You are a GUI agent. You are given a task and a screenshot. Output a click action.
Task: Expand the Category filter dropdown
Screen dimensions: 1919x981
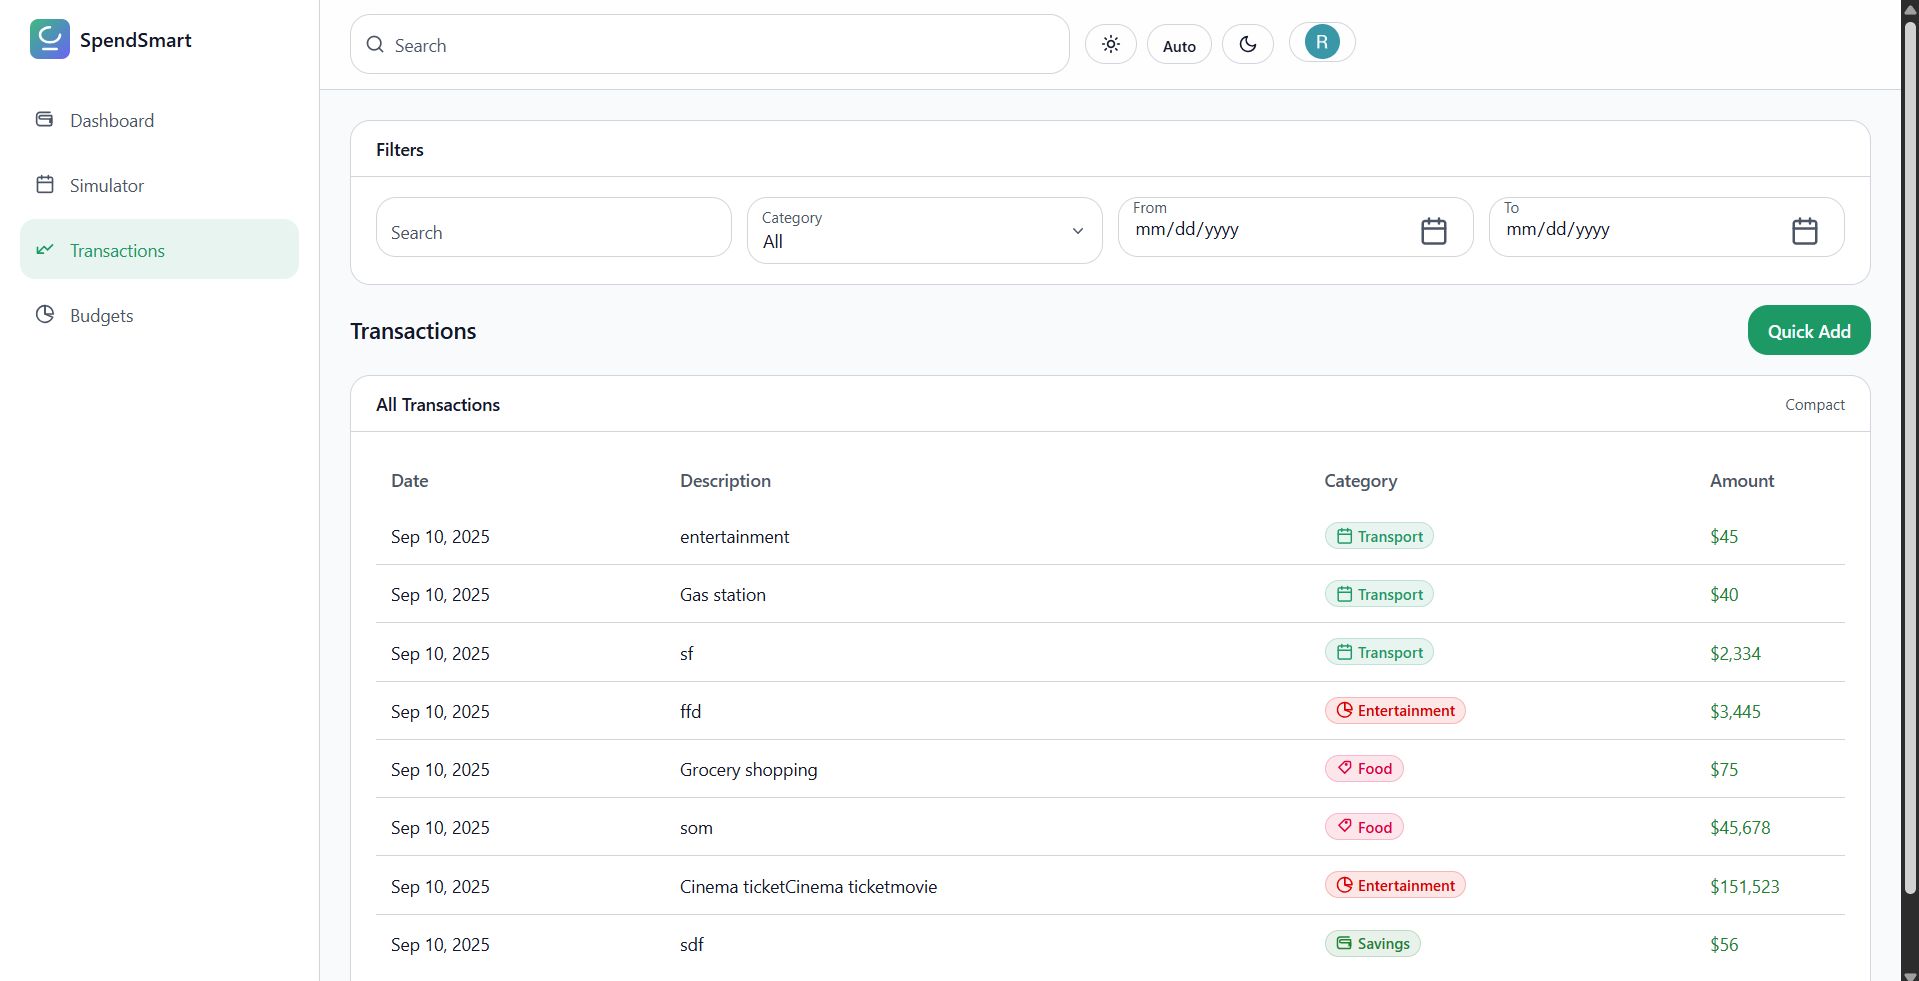pyautogui.click(x=924, y=231)
